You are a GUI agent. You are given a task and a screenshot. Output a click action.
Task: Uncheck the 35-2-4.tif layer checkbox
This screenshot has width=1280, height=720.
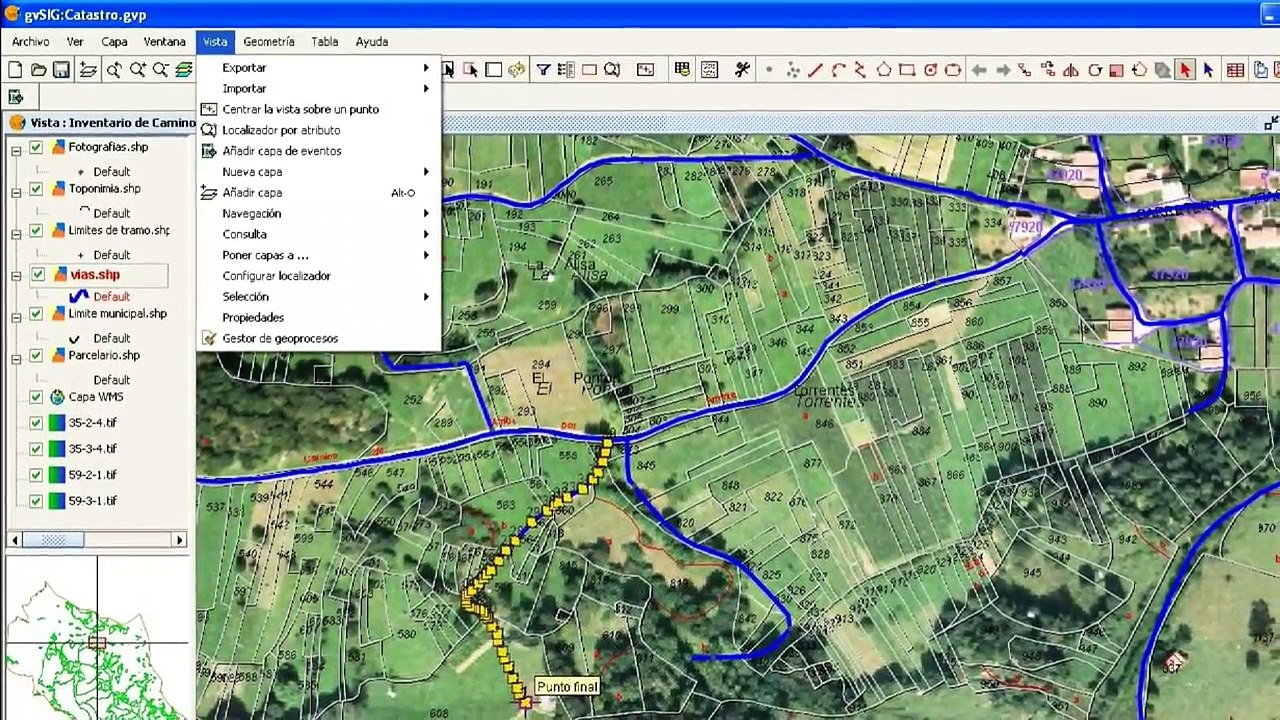pos(36,424)
